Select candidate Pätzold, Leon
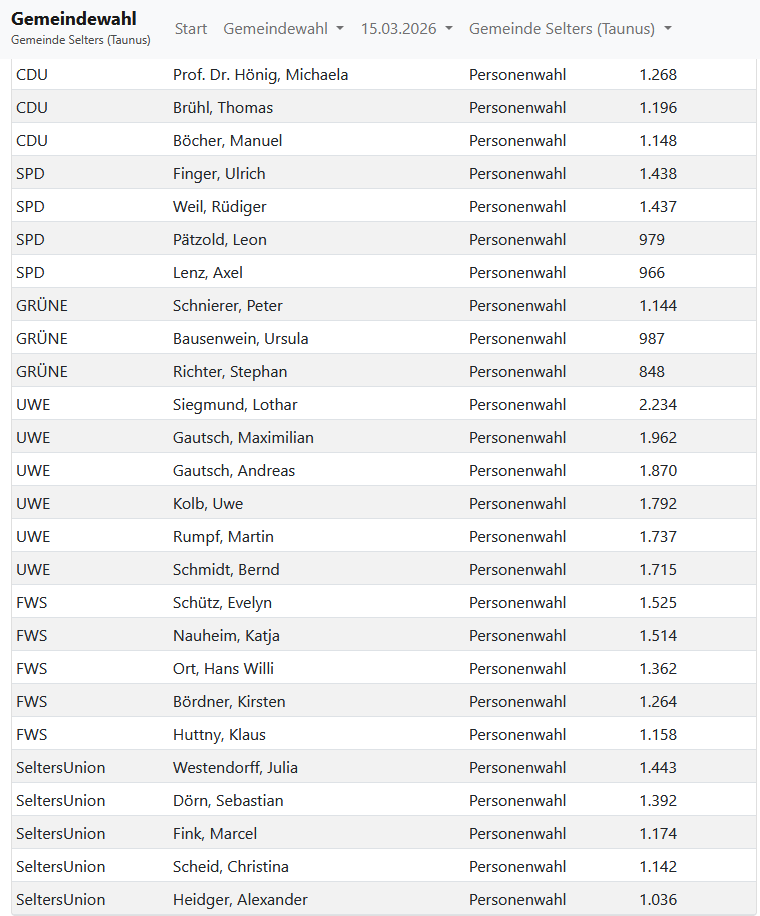Viewport: 760px width, 916px height. [220, 240]
